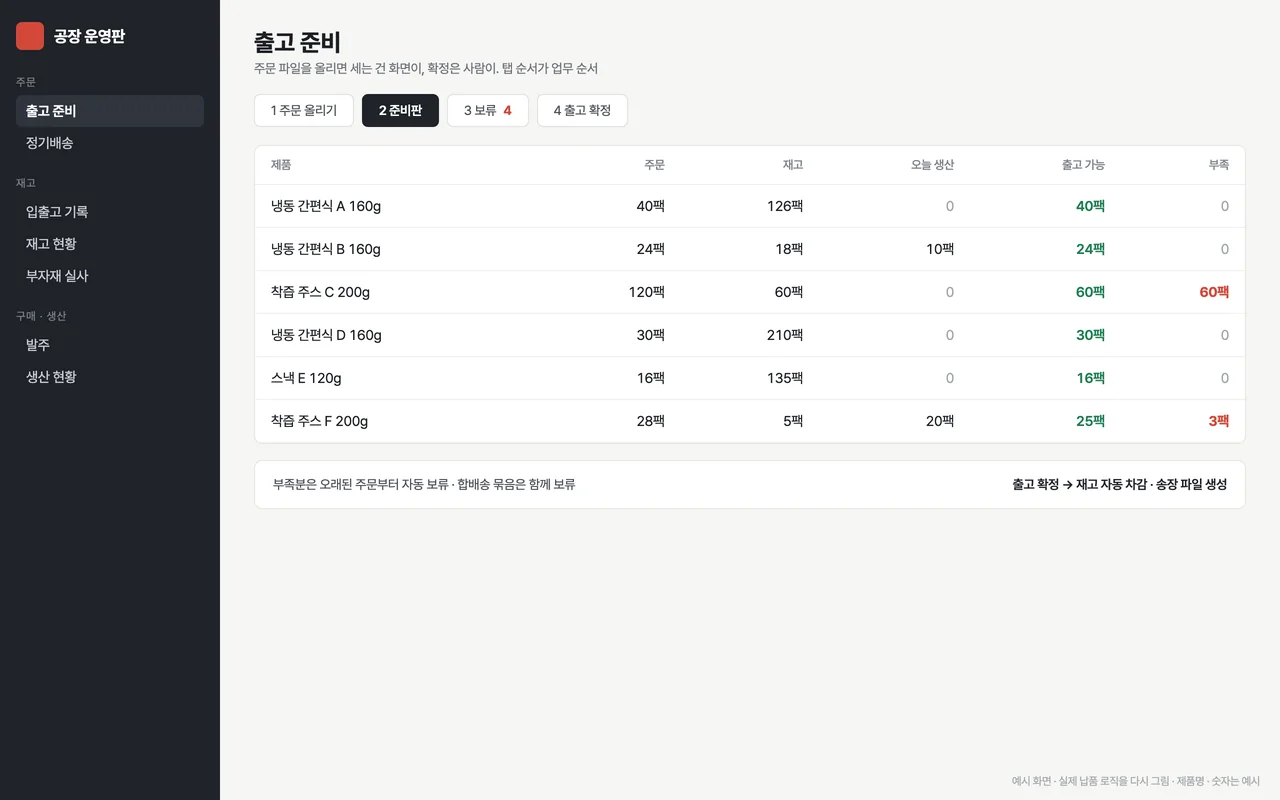The image size is (1280, 800).
Task: Click the 출고 준비 page heading
Action: coord(297,42)
